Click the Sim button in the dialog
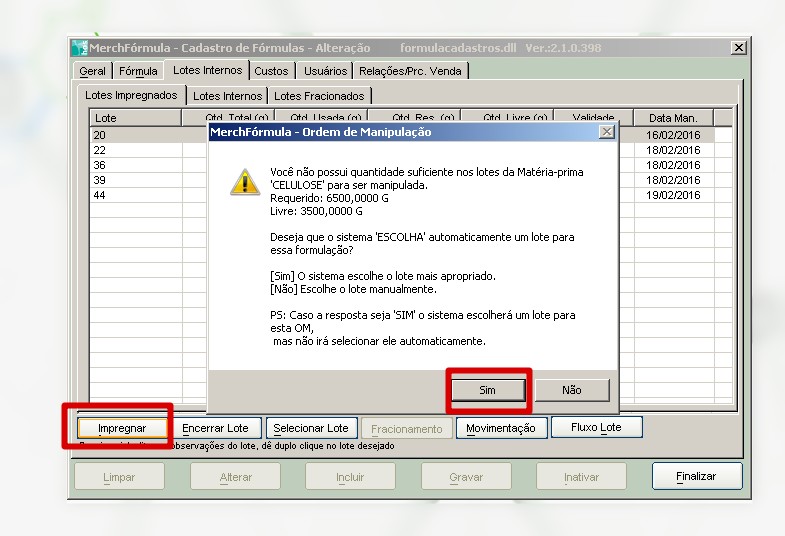Screen dimensions: 785x536 (x=487, y=390)
